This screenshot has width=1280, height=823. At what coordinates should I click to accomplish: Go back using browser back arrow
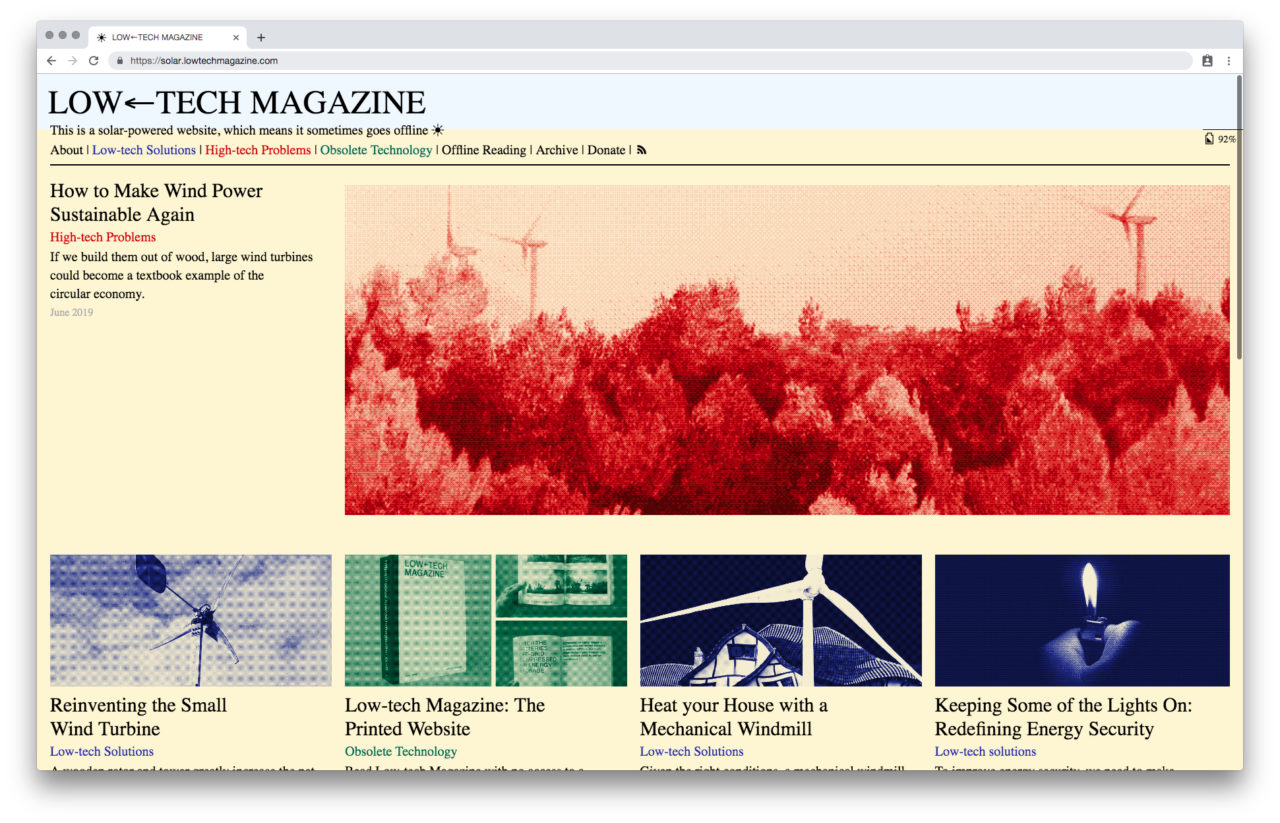click(51, 61)
